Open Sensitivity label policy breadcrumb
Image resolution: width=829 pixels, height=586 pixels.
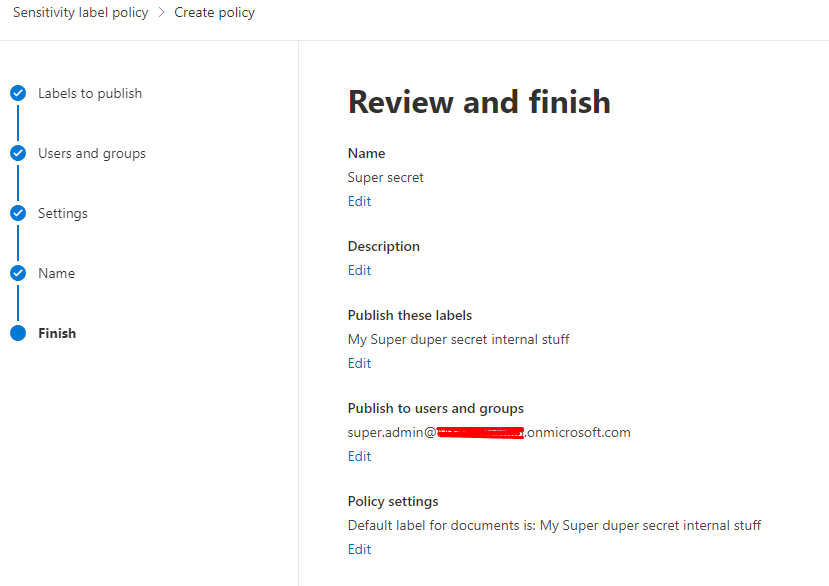(x=80, y=13)
